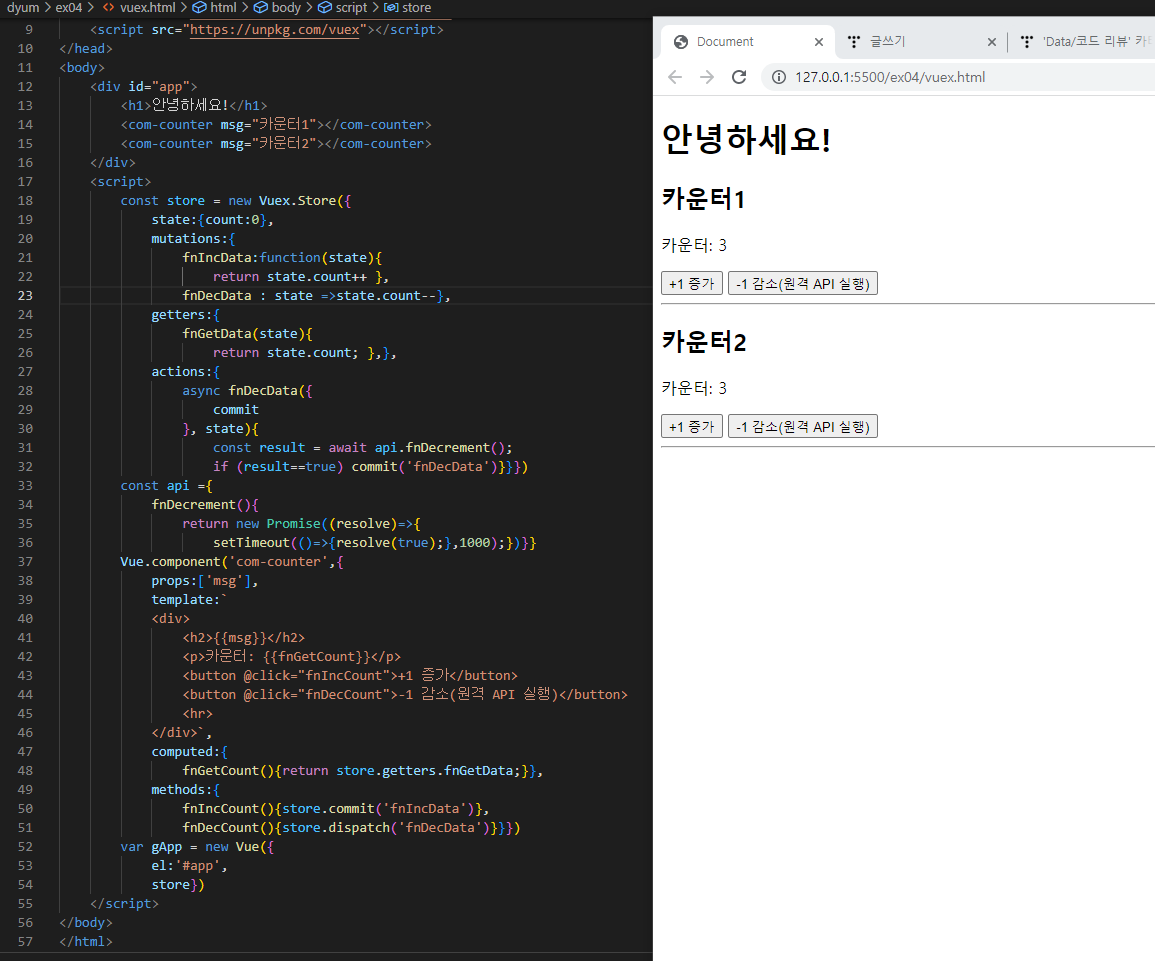1155x961 pixels.
Task: Click the vuex.html breadcrumb
Action: (x=147, y=7)
